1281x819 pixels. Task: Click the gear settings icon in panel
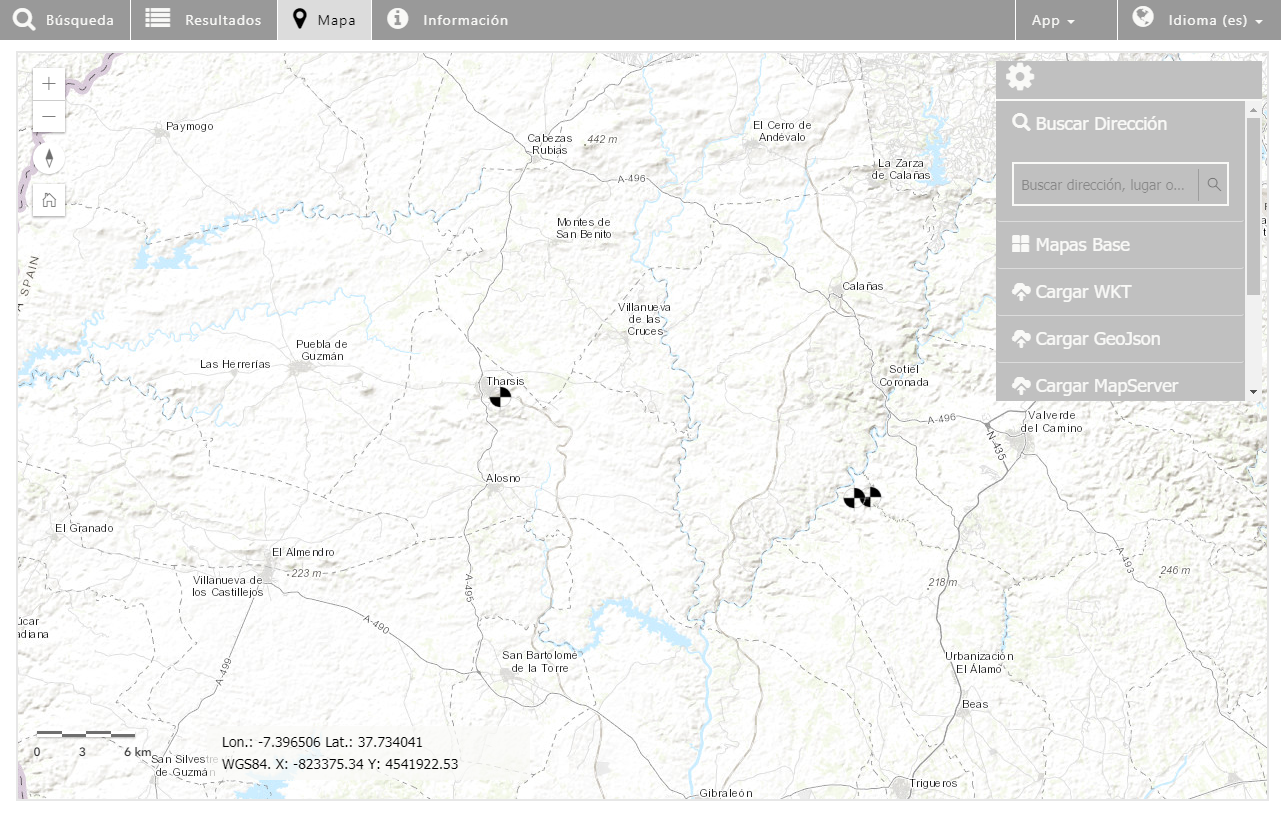1020,77
